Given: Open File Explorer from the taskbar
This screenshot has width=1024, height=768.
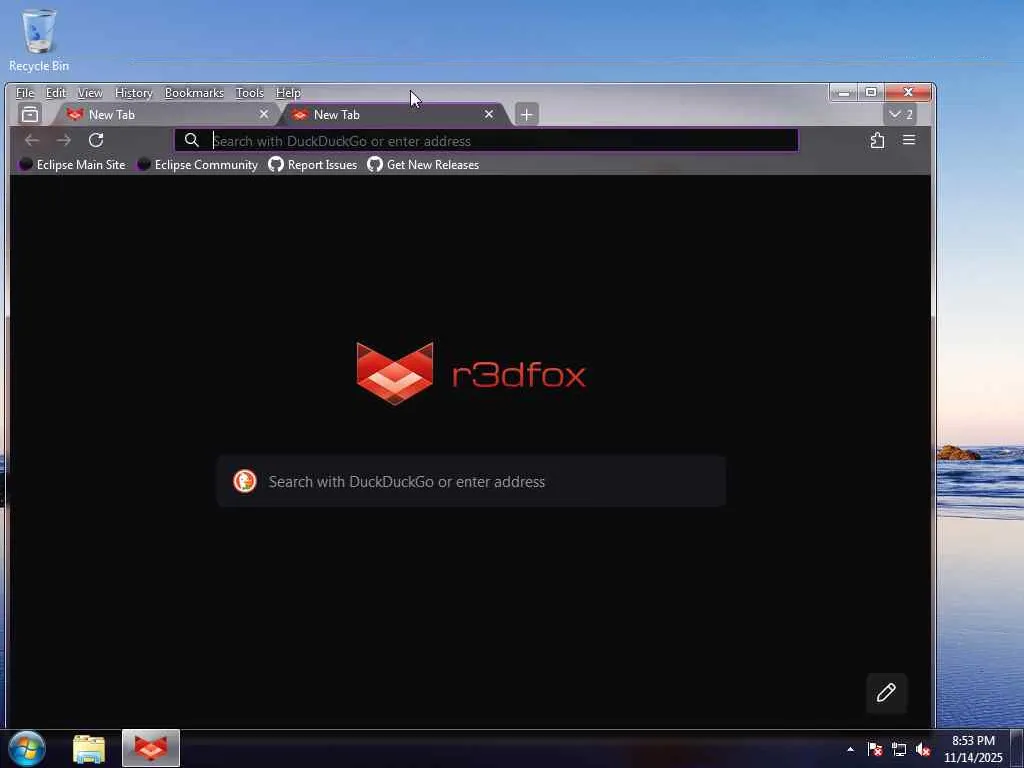Looking at the screenshot, I should point(89,749).
